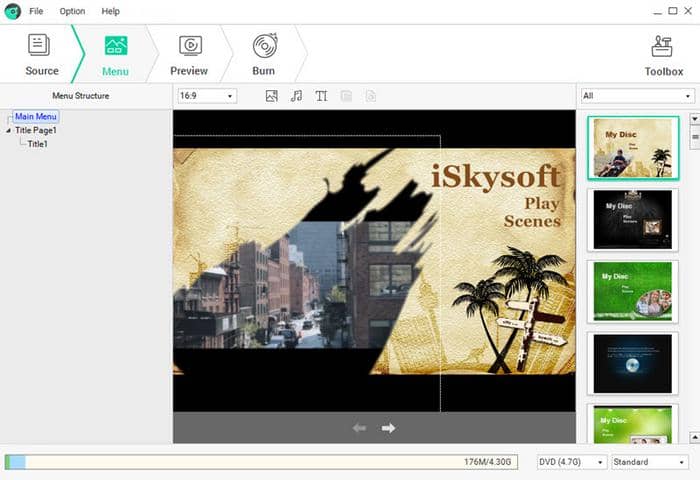Click the disc capacity usage bar
Screen dimensions: 700x480
(x=261, y=462)
